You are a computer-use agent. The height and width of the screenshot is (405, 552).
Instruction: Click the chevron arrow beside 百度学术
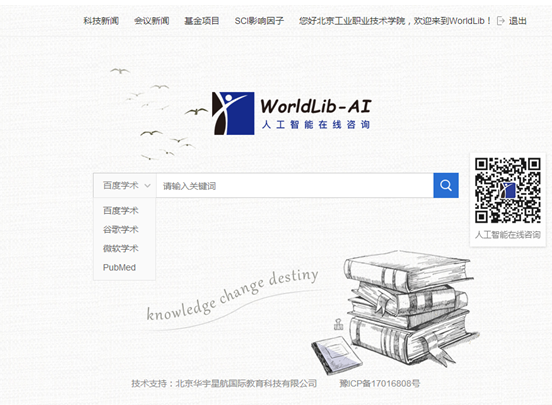[148, 186]
